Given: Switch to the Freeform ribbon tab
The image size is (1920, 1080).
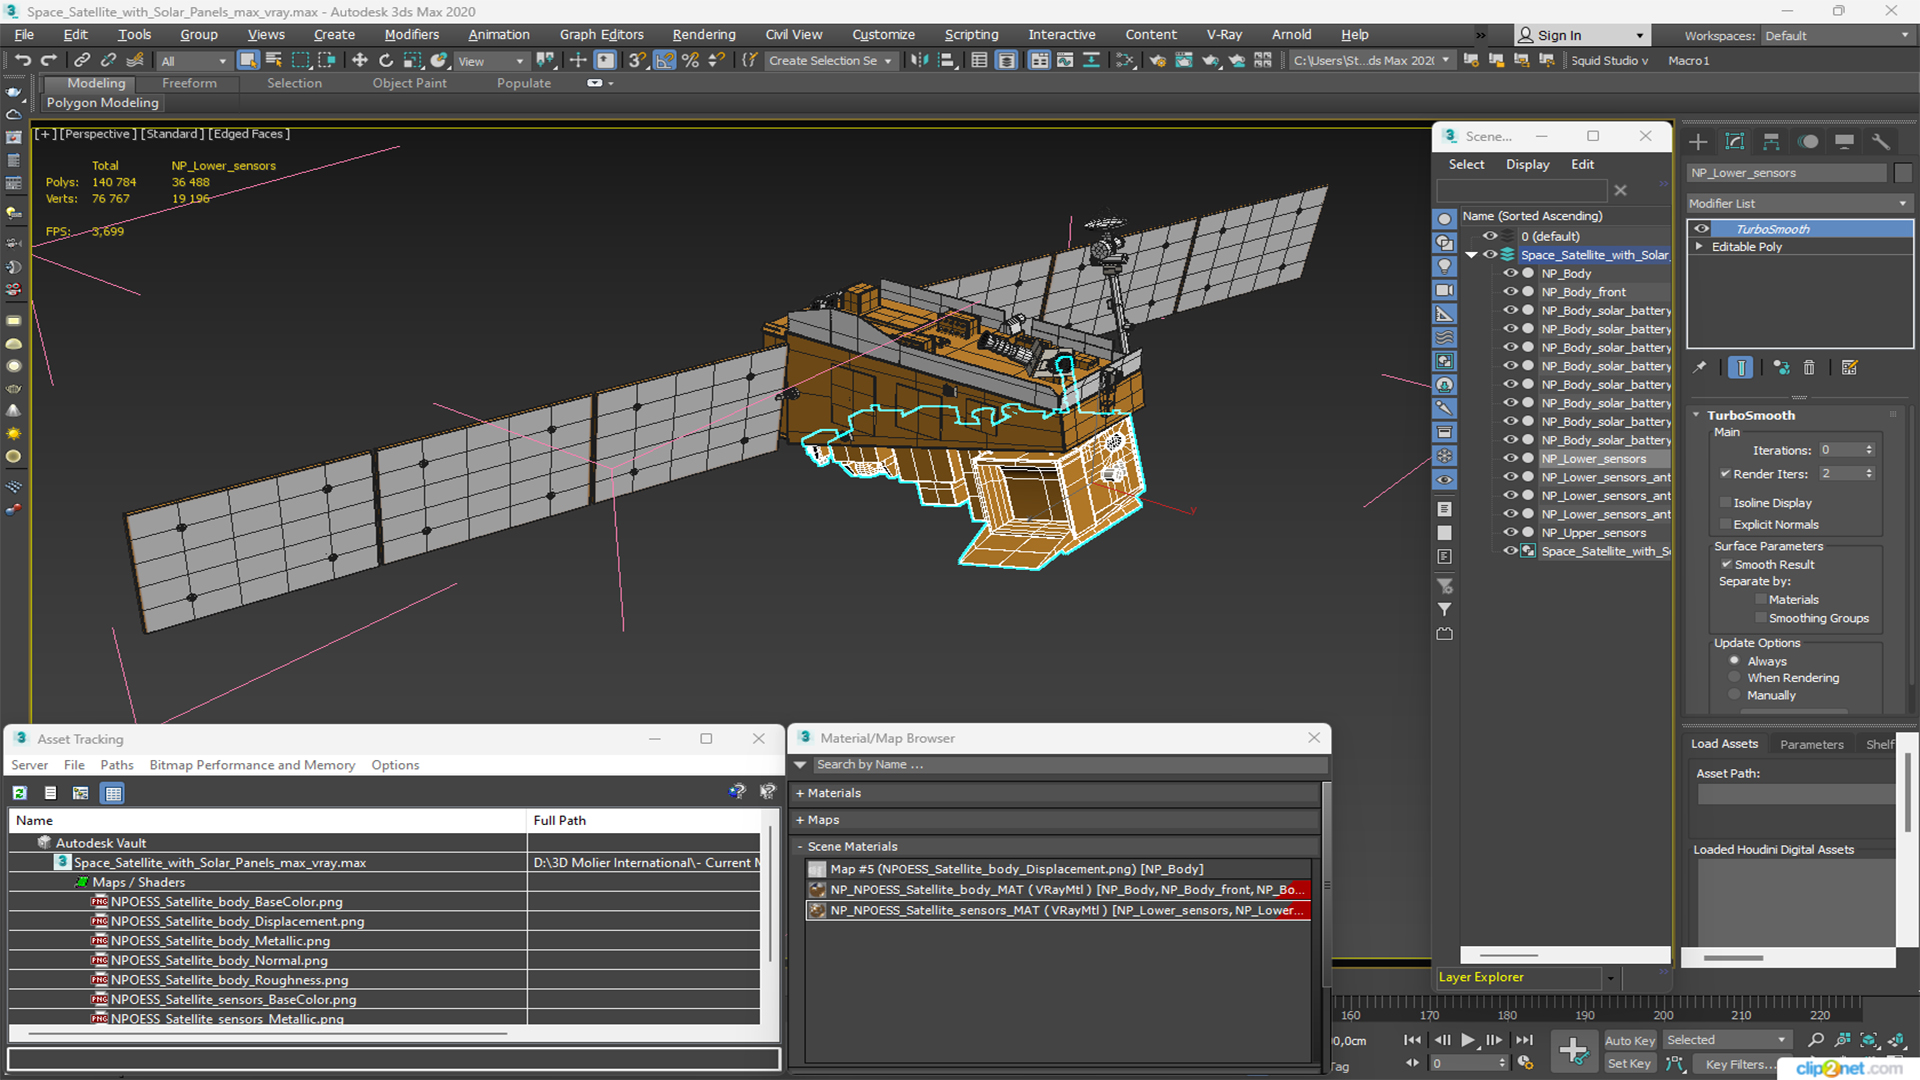Looking at the screenshot, I should point(189,83).
